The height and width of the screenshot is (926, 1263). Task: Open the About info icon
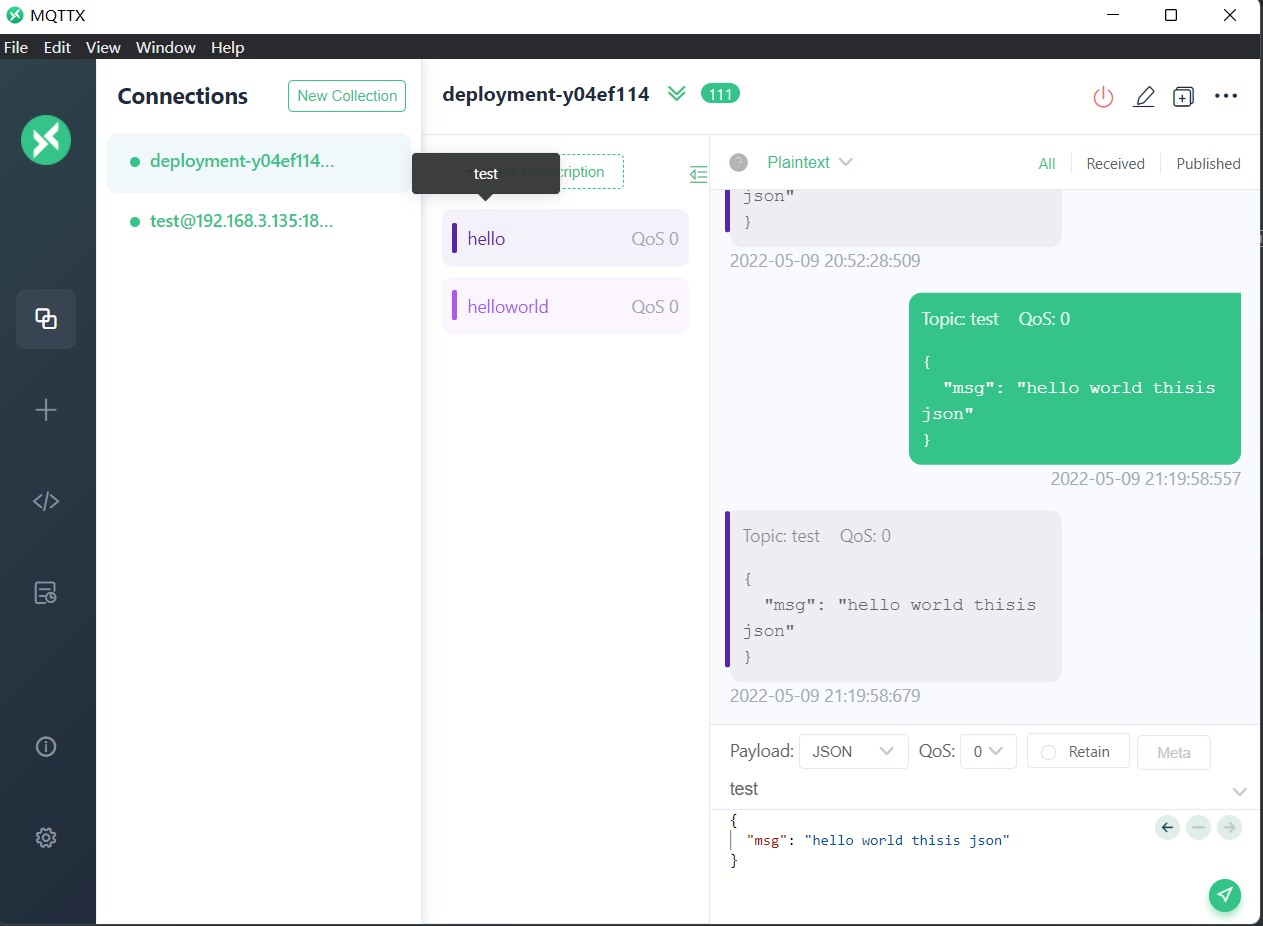pos(46,746)
